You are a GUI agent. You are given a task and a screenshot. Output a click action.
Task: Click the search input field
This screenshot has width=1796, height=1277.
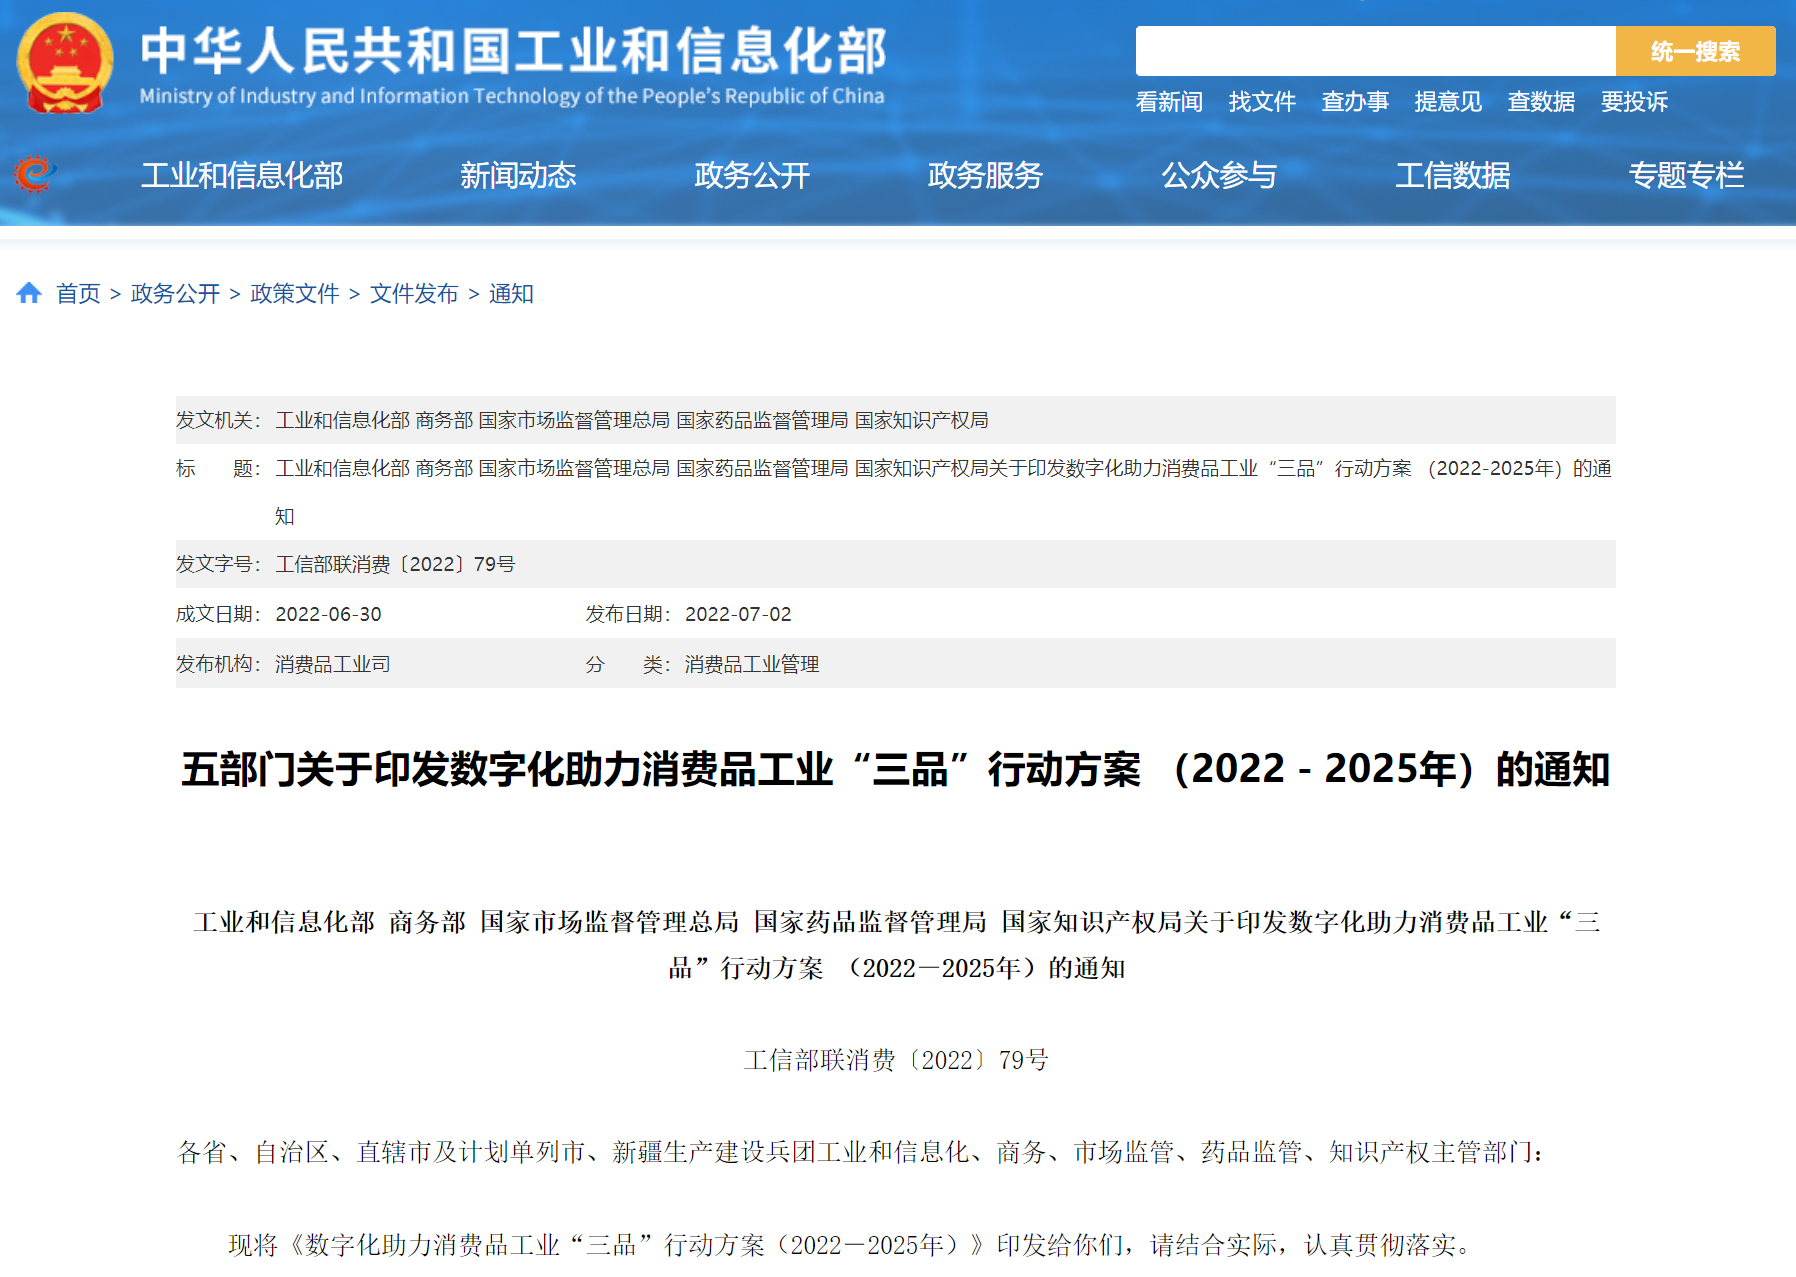click(1375, 51)
